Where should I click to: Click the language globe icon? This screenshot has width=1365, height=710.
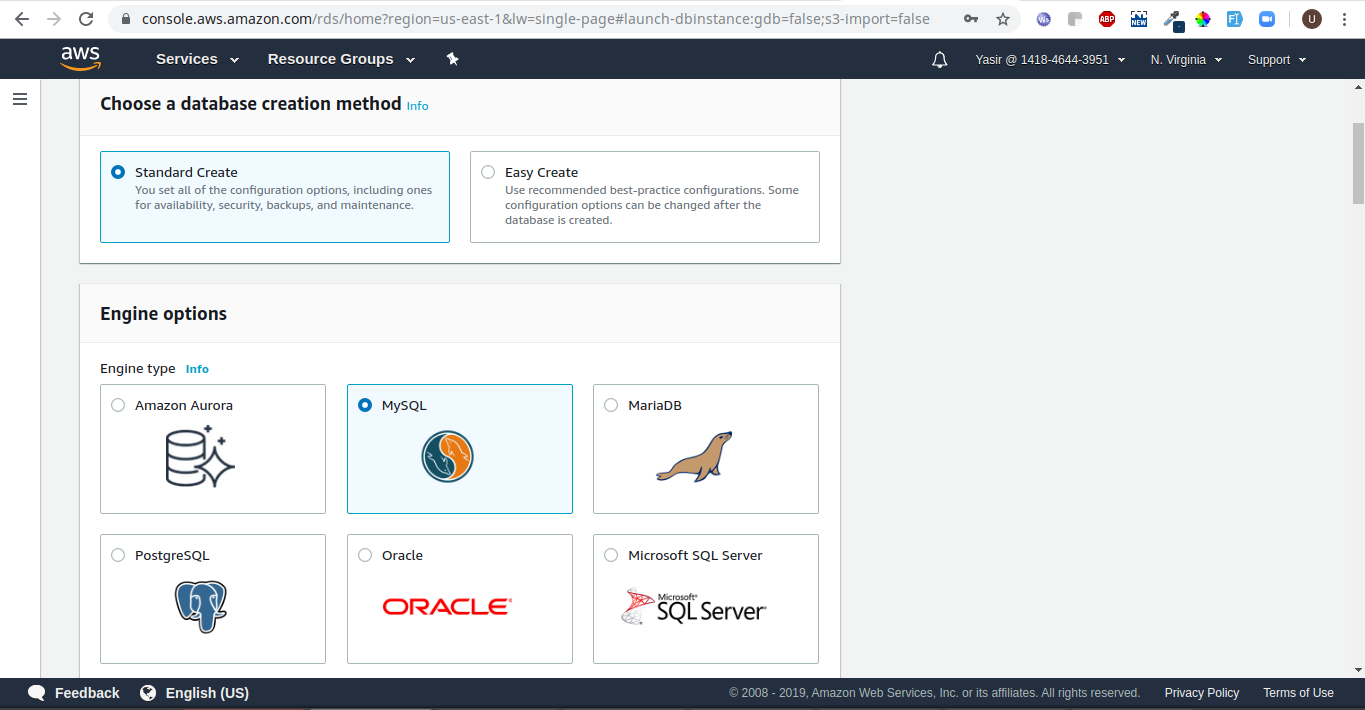148,692
